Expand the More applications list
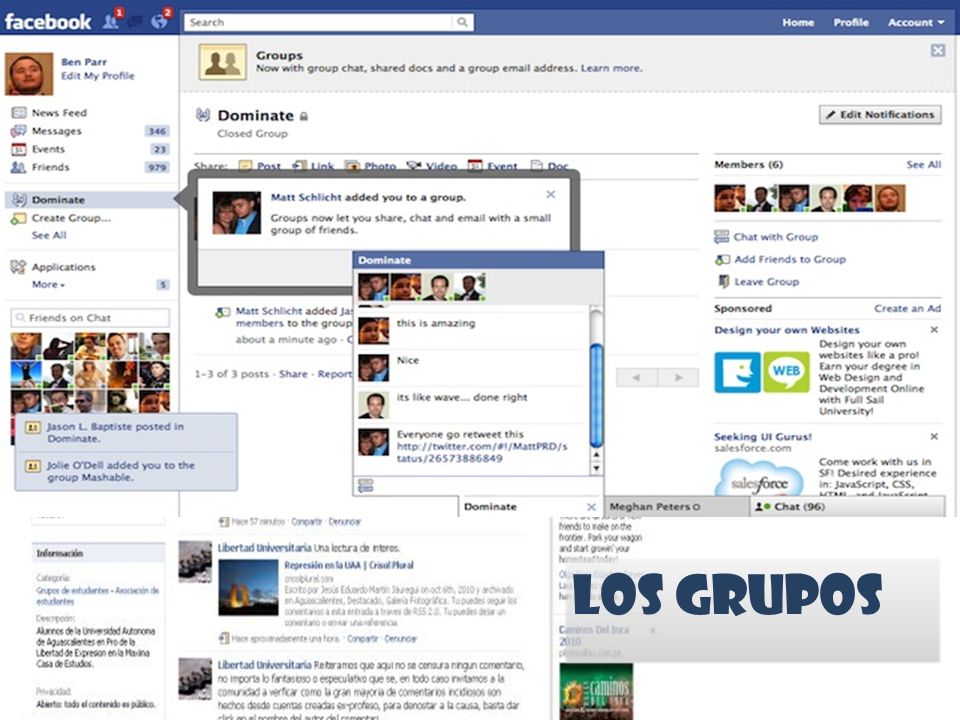960x720 pixels. click(x=48, y=285)
